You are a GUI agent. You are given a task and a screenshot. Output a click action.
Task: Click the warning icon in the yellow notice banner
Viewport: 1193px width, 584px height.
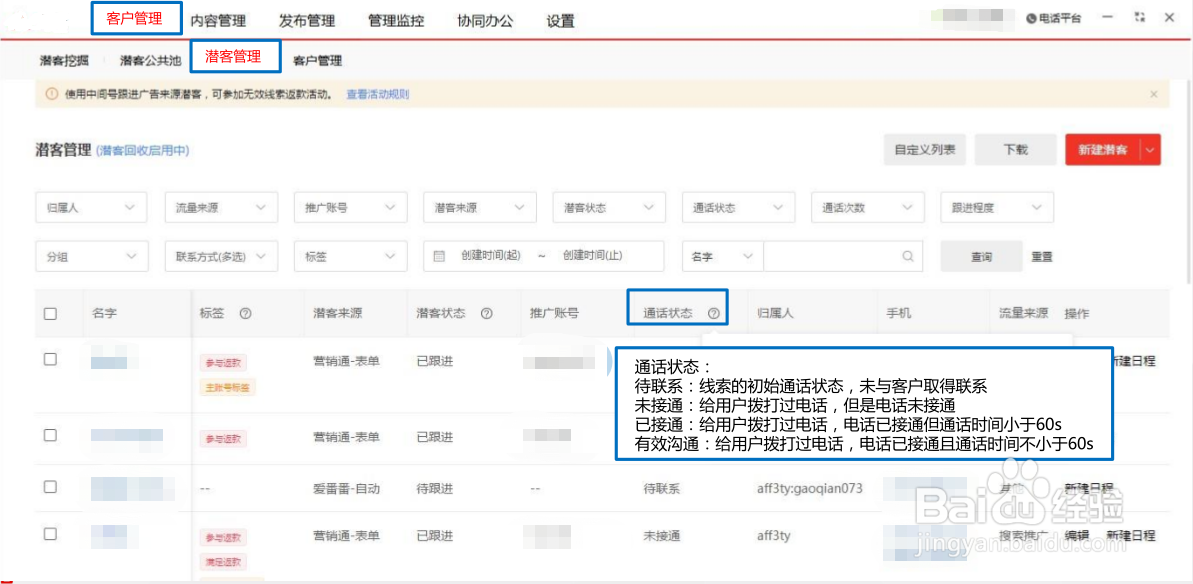[x=51, y=93]
